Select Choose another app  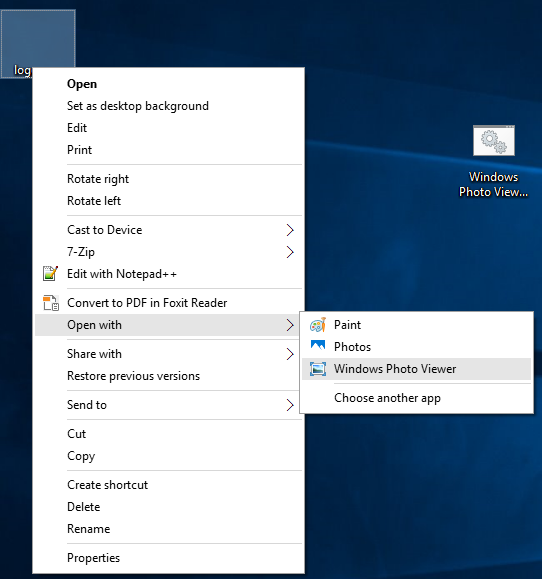tap(416, 398)
